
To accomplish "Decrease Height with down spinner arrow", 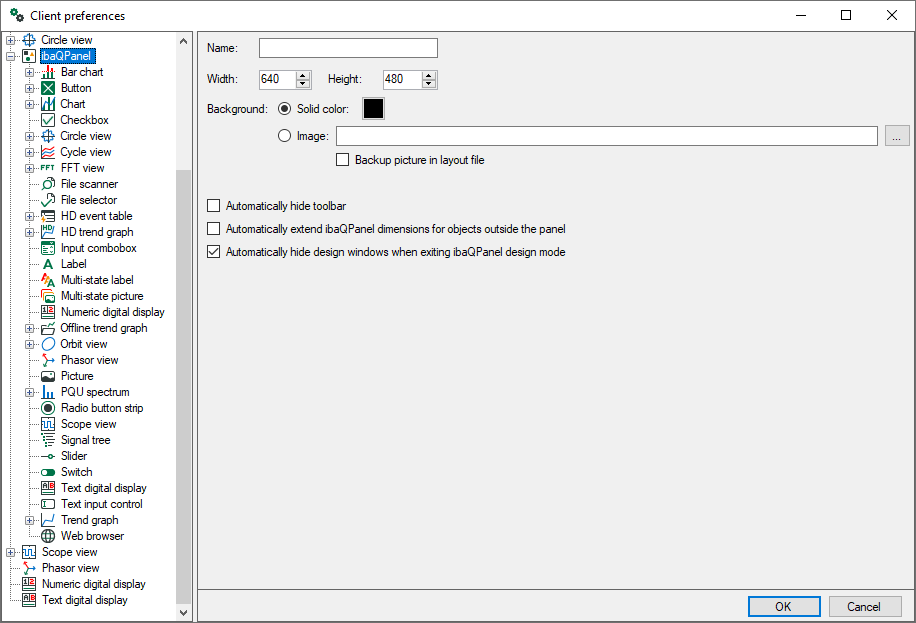I will (x=429, y=84).
